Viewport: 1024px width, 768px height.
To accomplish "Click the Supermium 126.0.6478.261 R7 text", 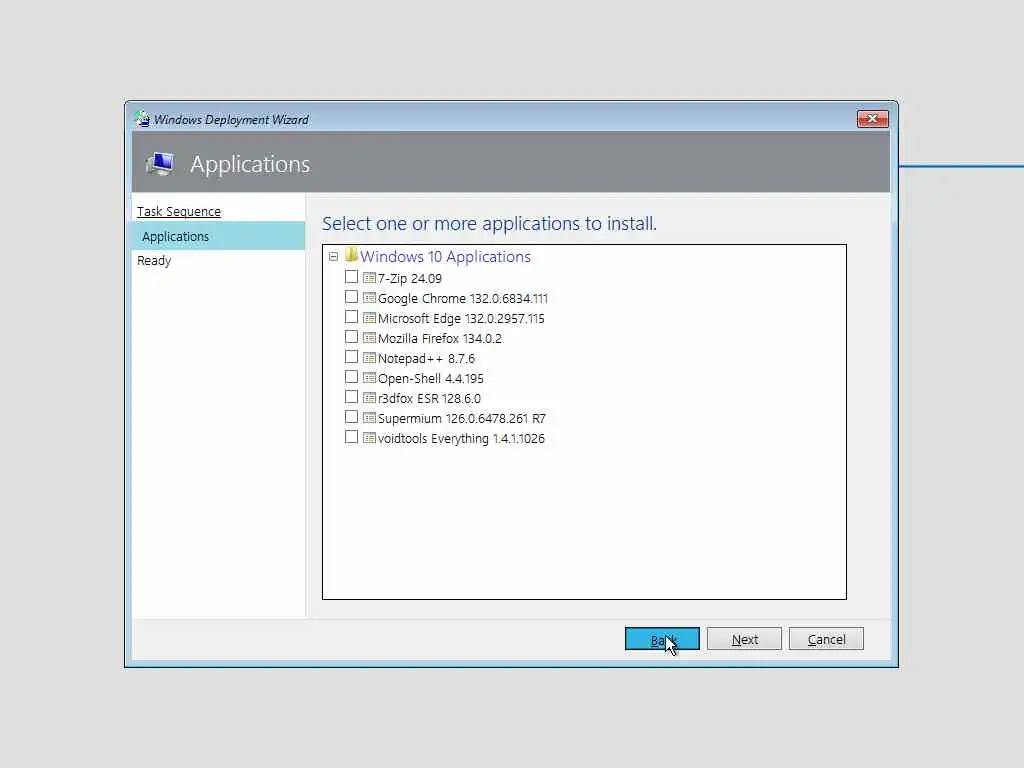I will point(462,419).
